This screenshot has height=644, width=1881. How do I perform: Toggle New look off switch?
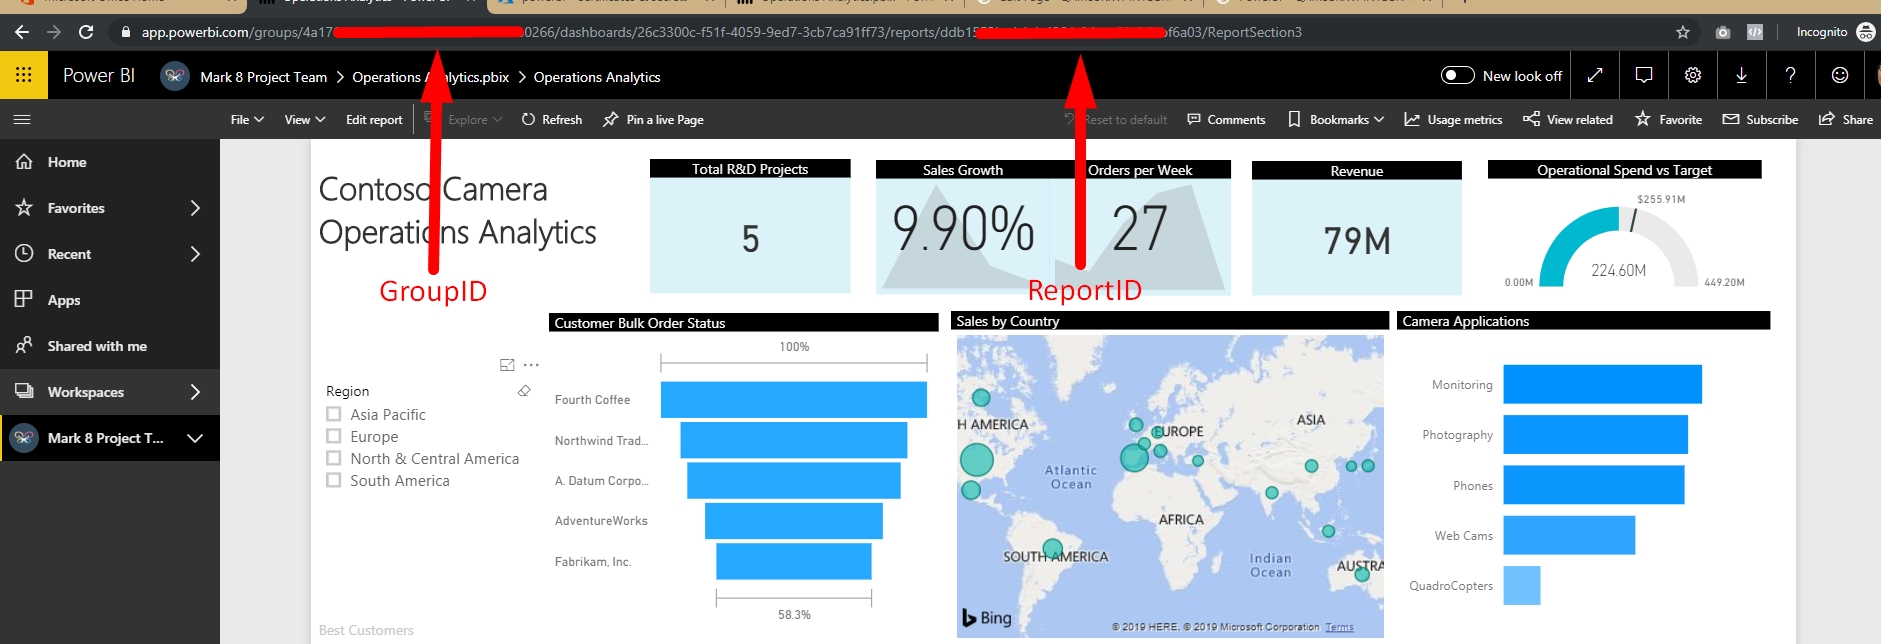pos(1457,75)
